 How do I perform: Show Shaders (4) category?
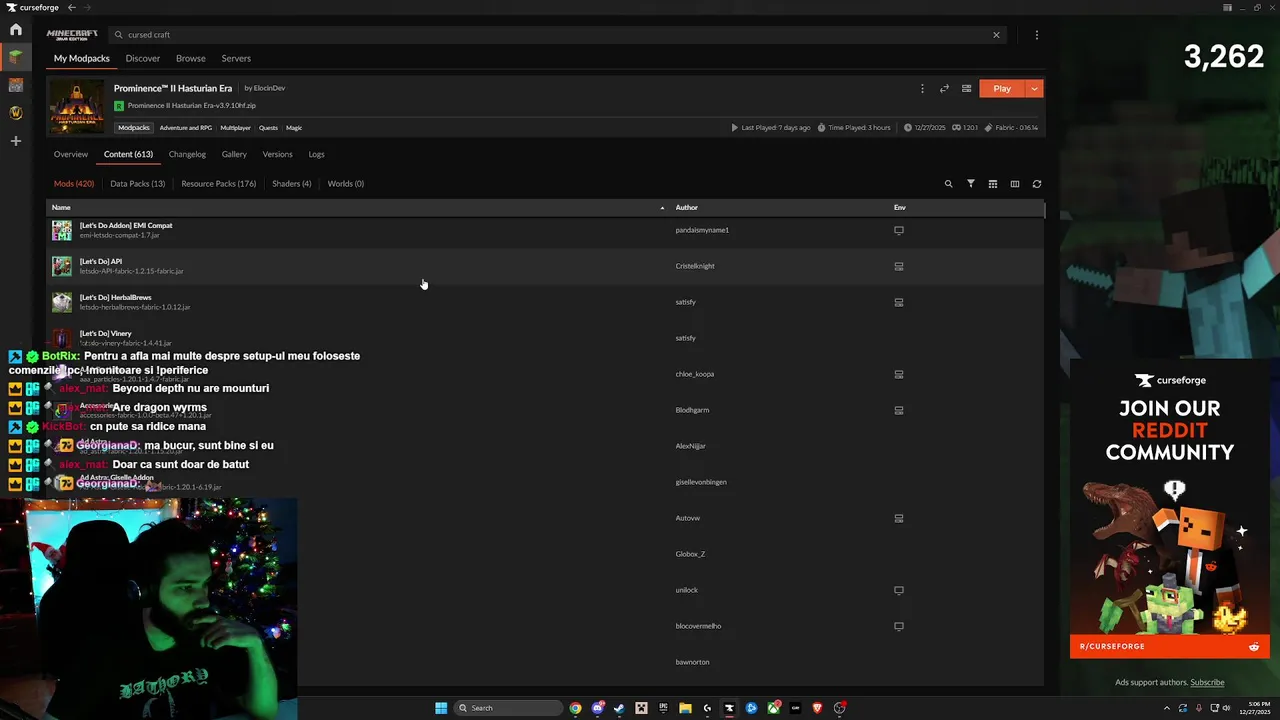[x=292, y=184]
